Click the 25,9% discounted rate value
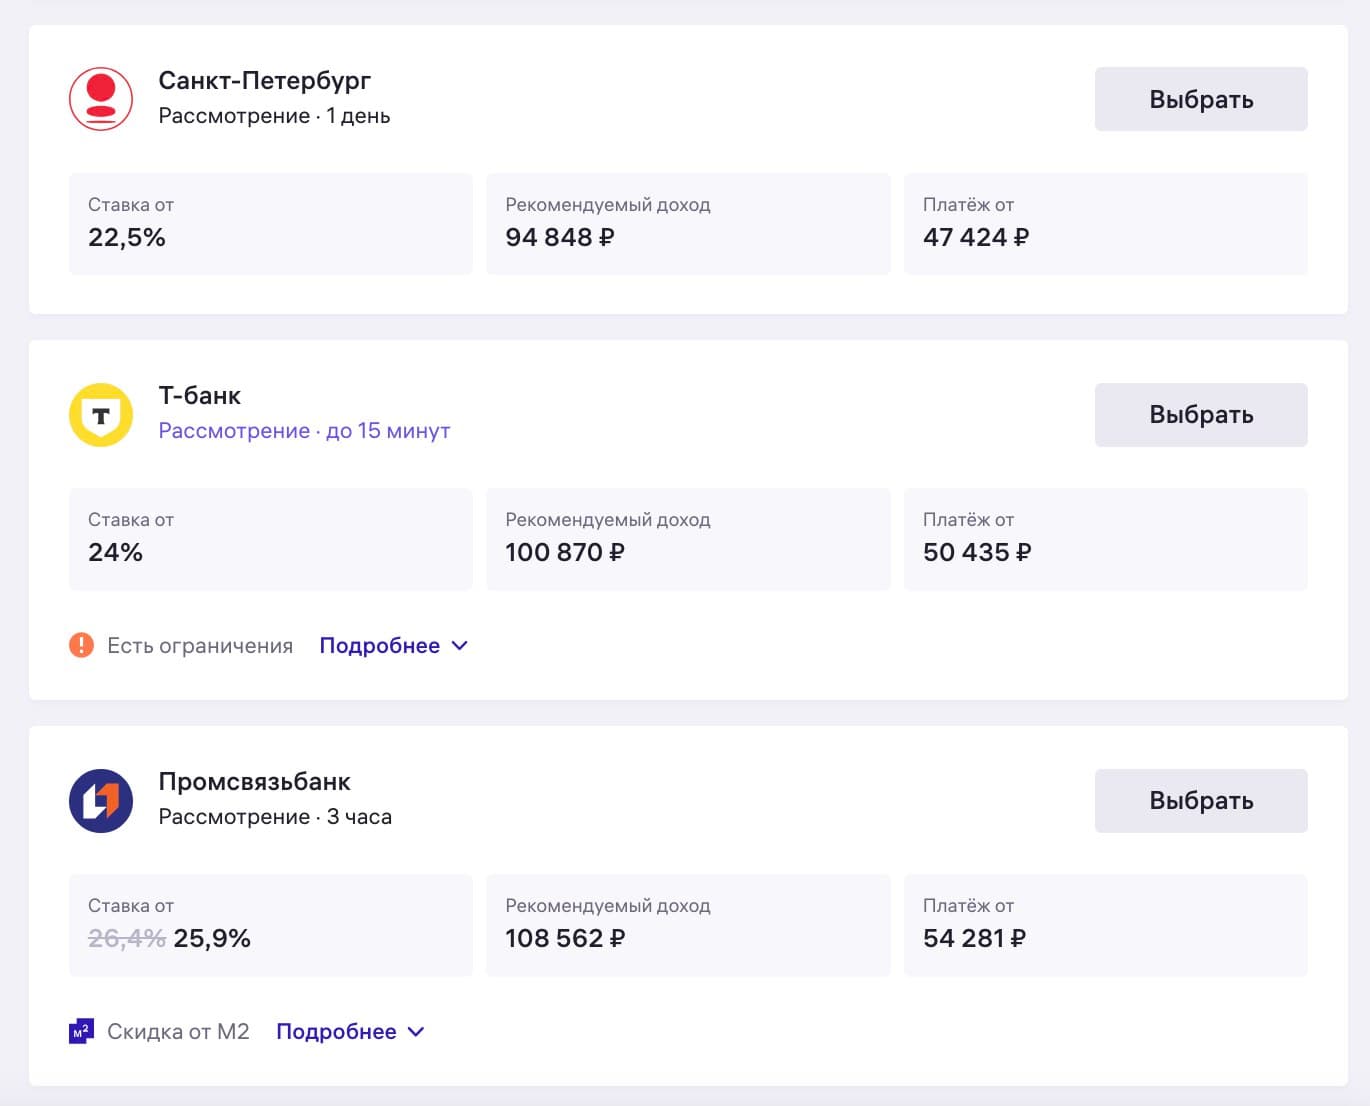Screen dimensions: 1370x1106 coord(212,939)
